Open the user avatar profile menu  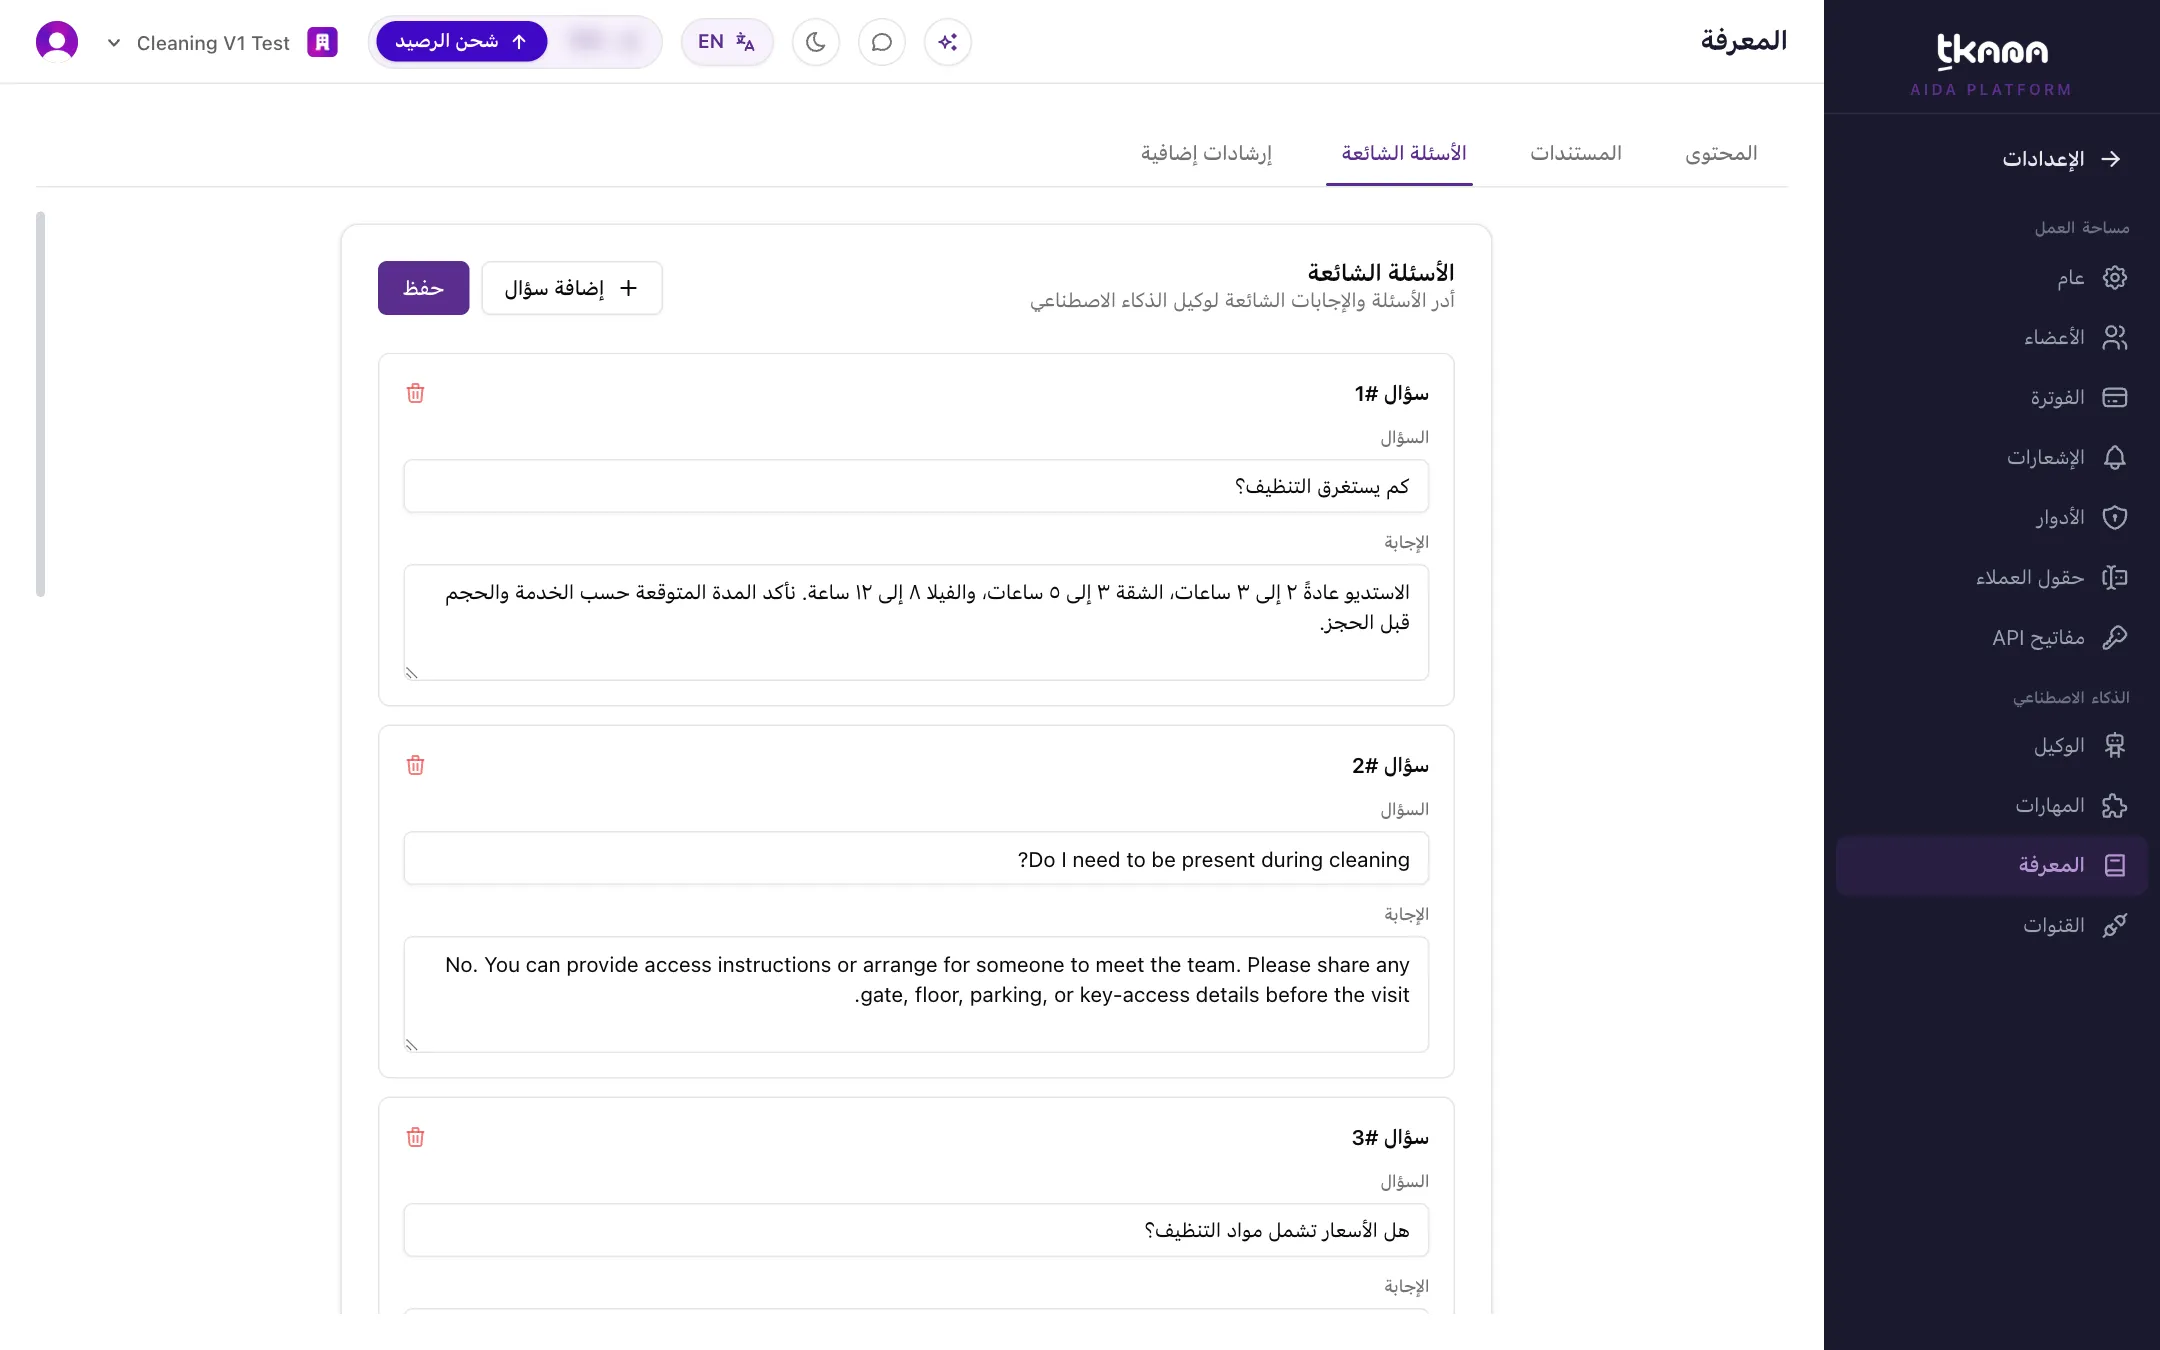(57, 42)
